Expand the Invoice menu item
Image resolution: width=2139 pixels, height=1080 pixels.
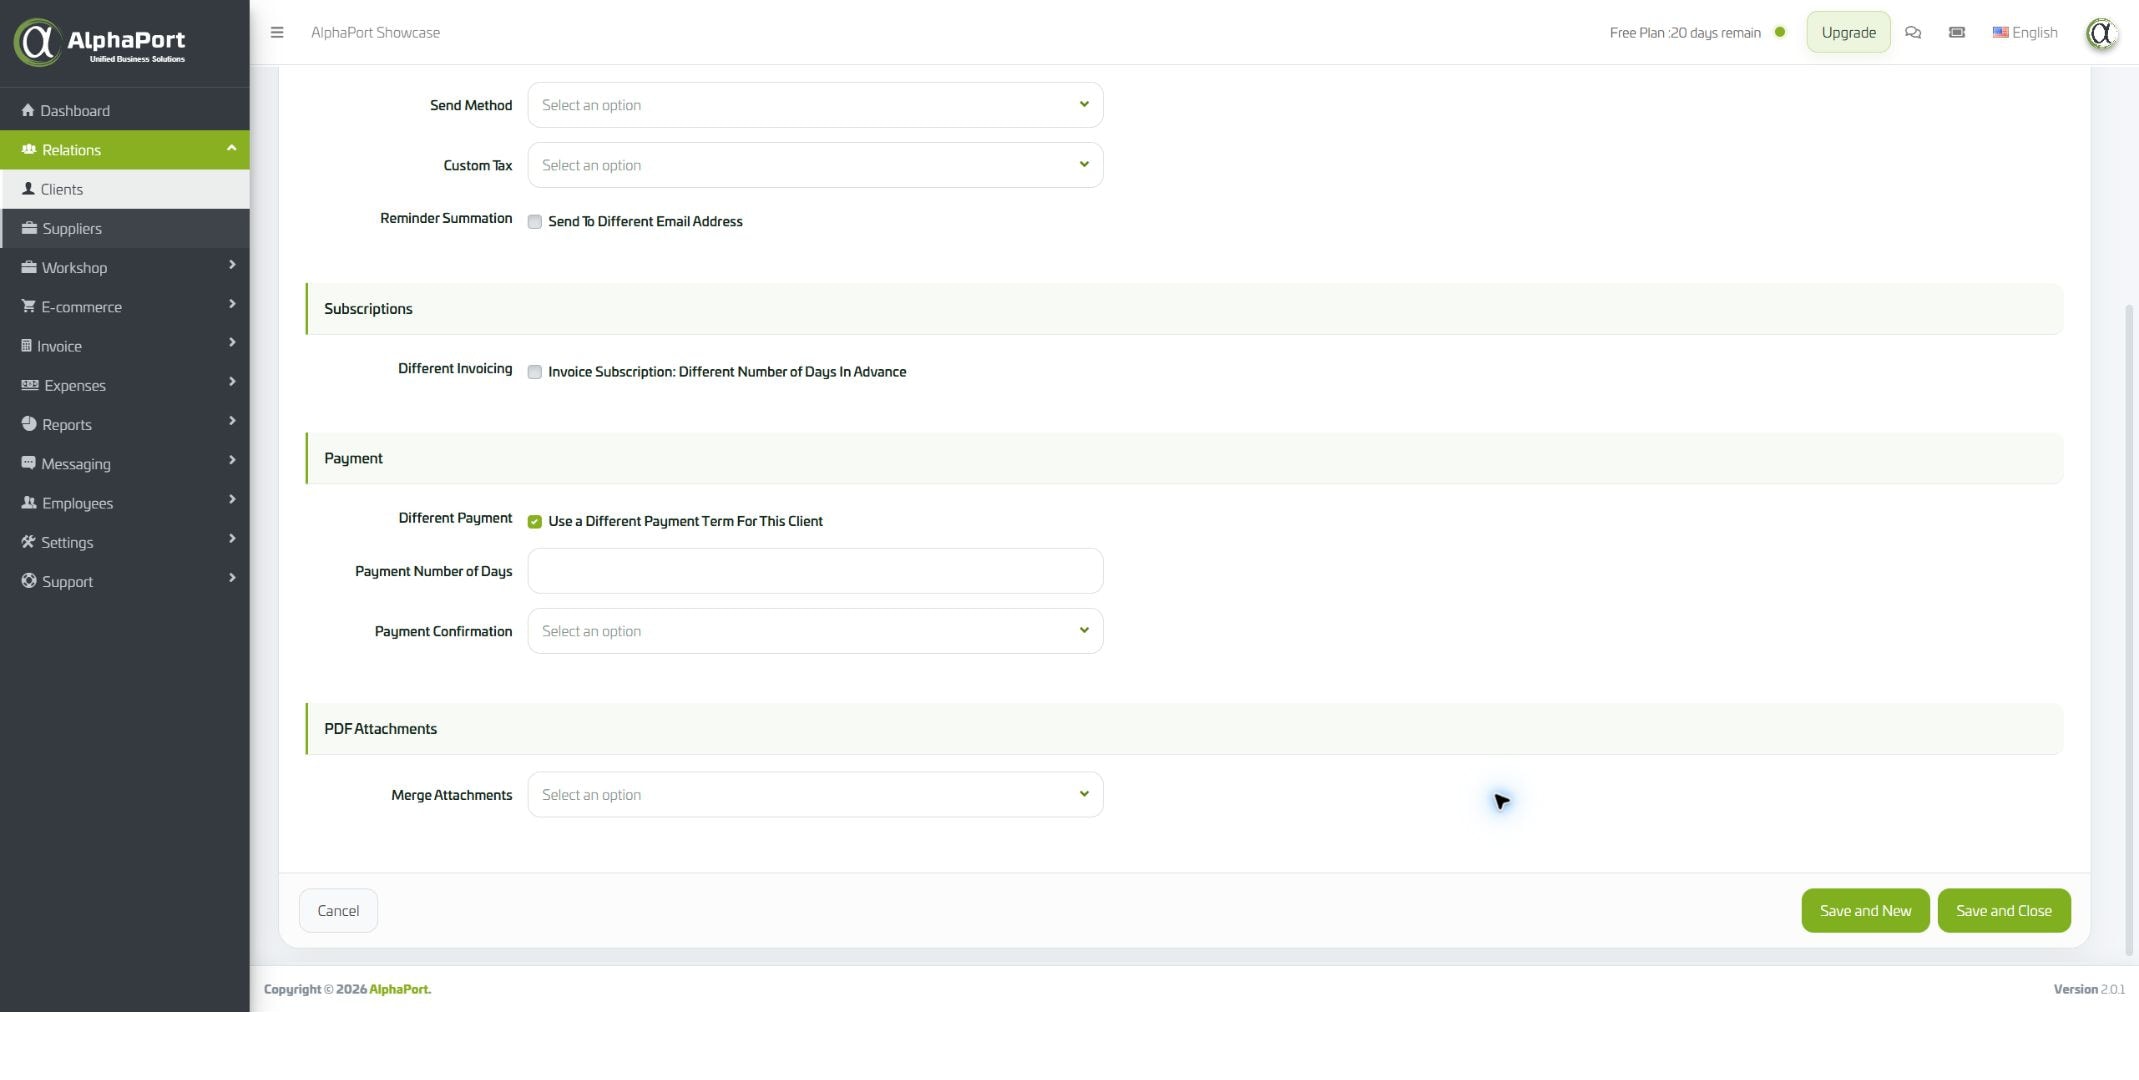tap(125, 346)
